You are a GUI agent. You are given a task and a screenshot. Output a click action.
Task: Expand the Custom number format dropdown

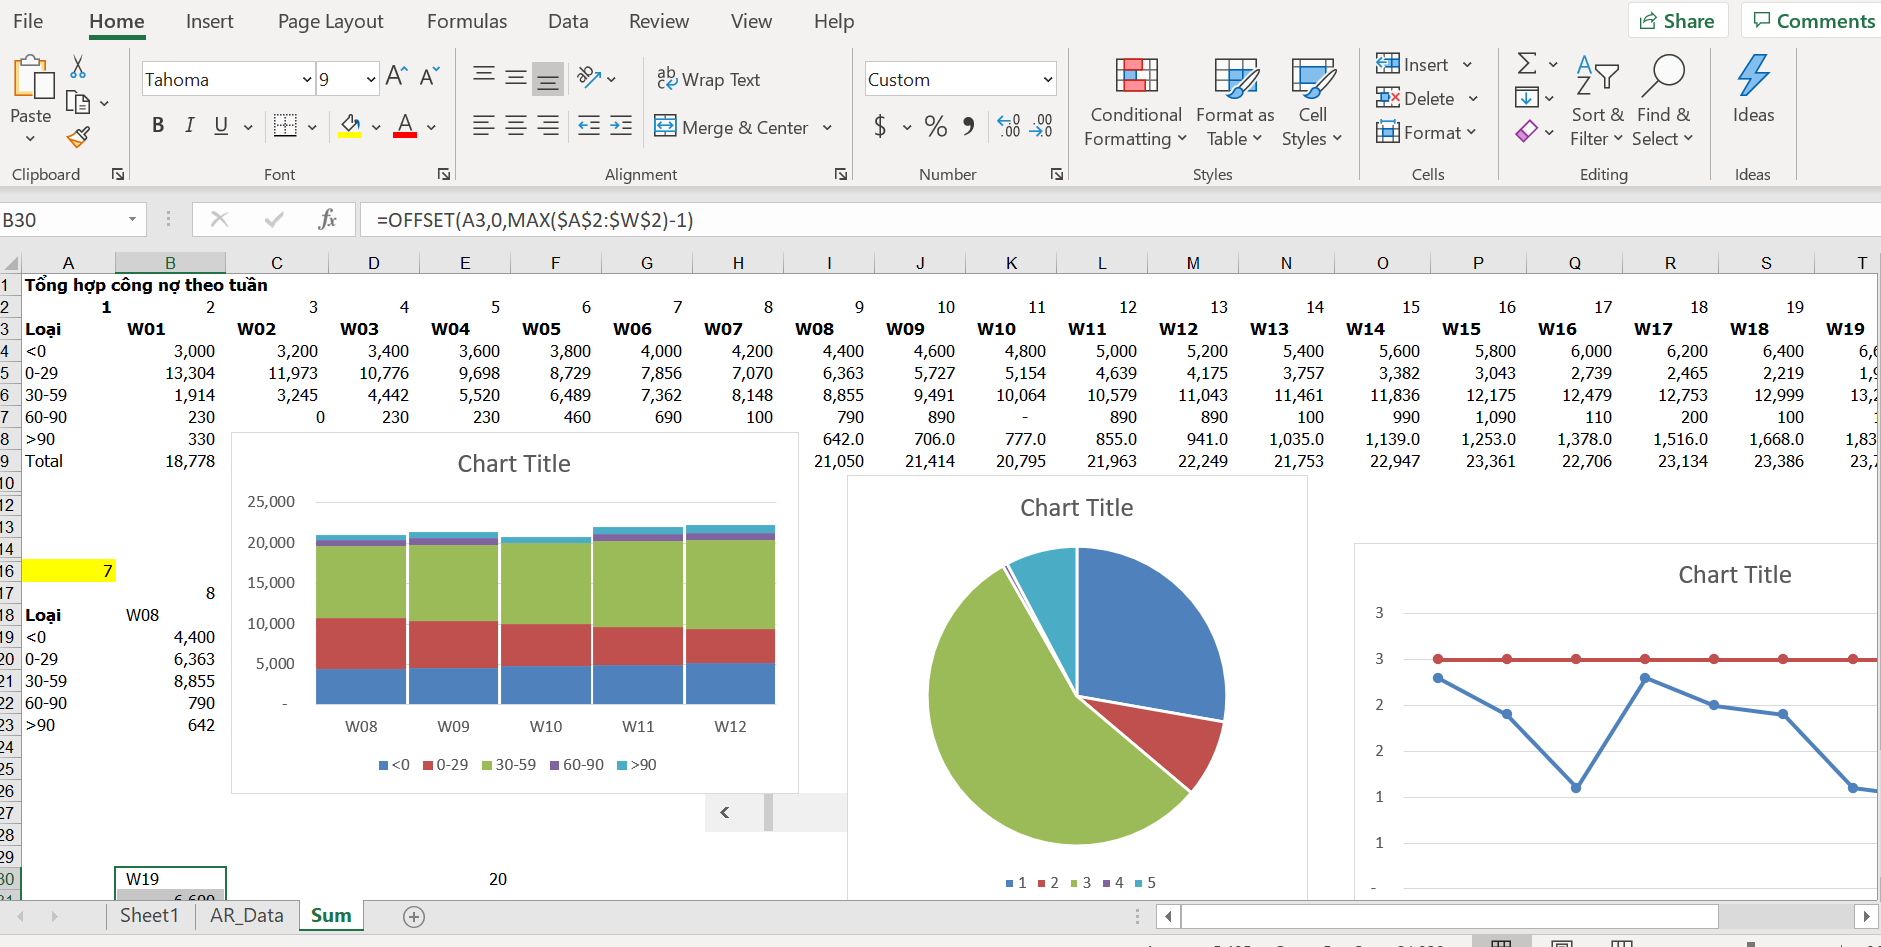click(1047, 79)
